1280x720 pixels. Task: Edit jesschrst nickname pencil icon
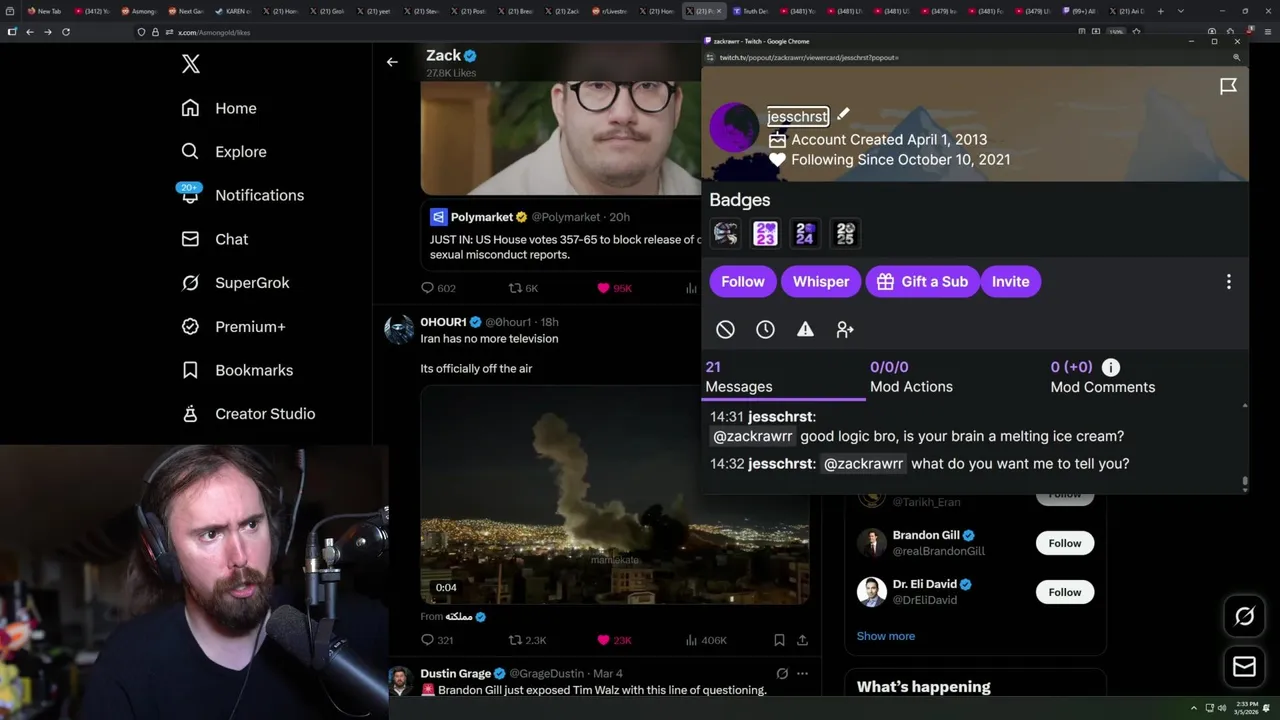[843, 114]
